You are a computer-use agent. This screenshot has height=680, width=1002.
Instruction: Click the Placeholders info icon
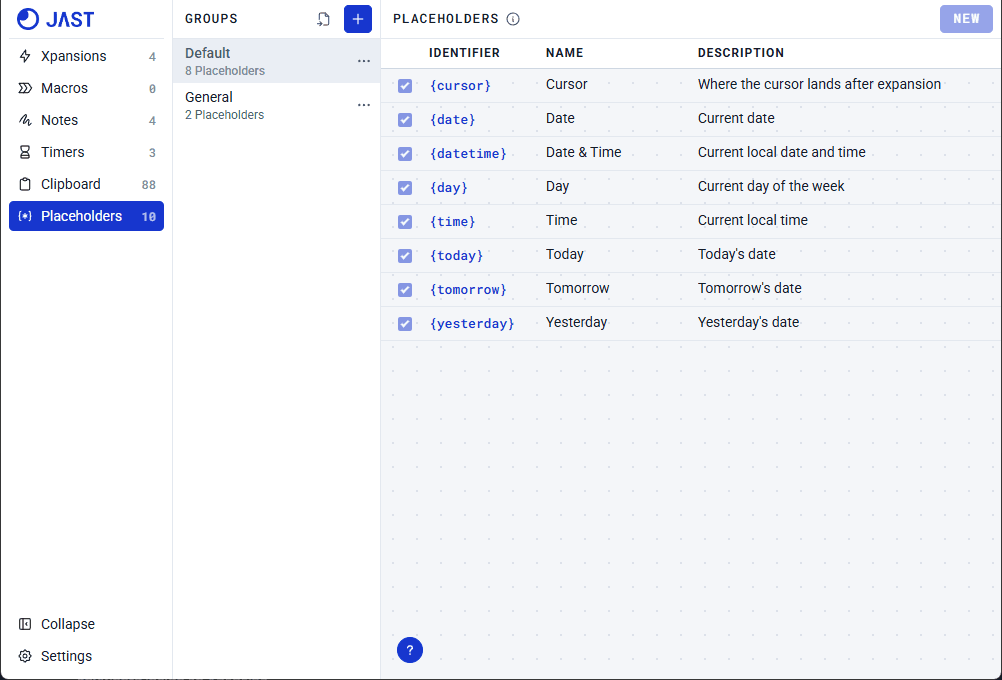[x=513, y=19]
